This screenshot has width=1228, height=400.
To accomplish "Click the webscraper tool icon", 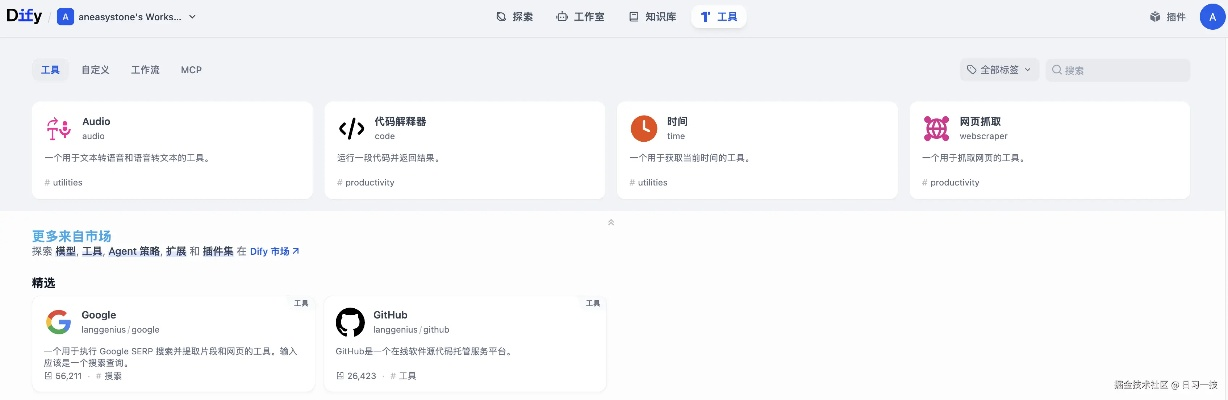I will pyautogui.click(x=936, y=128).
